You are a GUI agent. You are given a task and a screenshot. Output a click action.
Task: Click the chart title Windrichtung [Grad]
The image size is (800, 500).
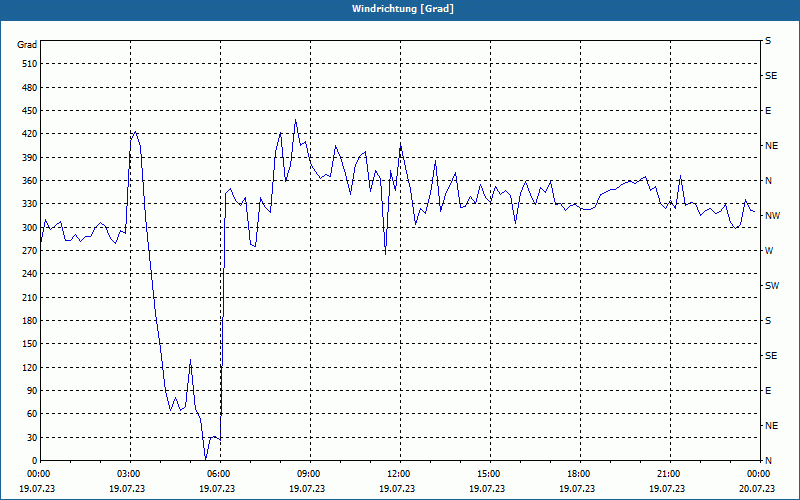pyautogui.click(x=403, y=9)
